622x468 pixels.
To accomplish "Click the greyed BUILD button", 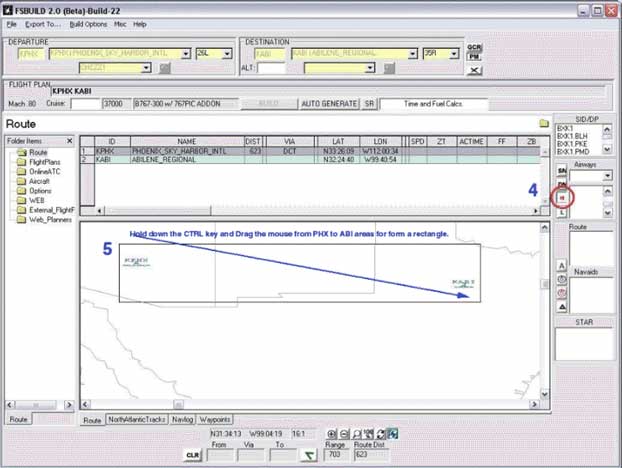I will pyautogui.click(x=269, y=104).
